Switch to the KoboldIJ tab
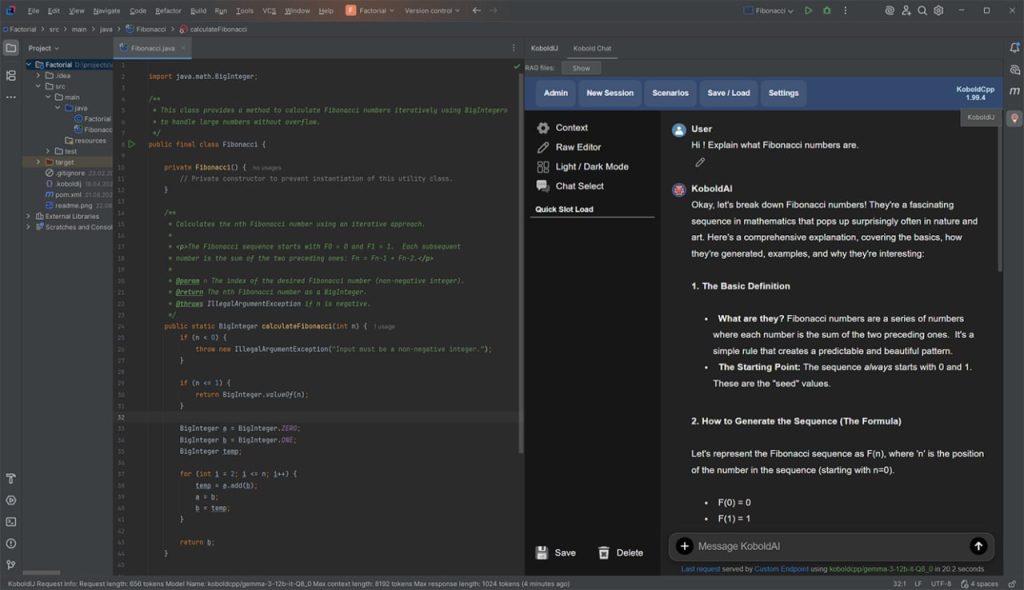This screenshot has width=1024, height=590. coord(544,48)
